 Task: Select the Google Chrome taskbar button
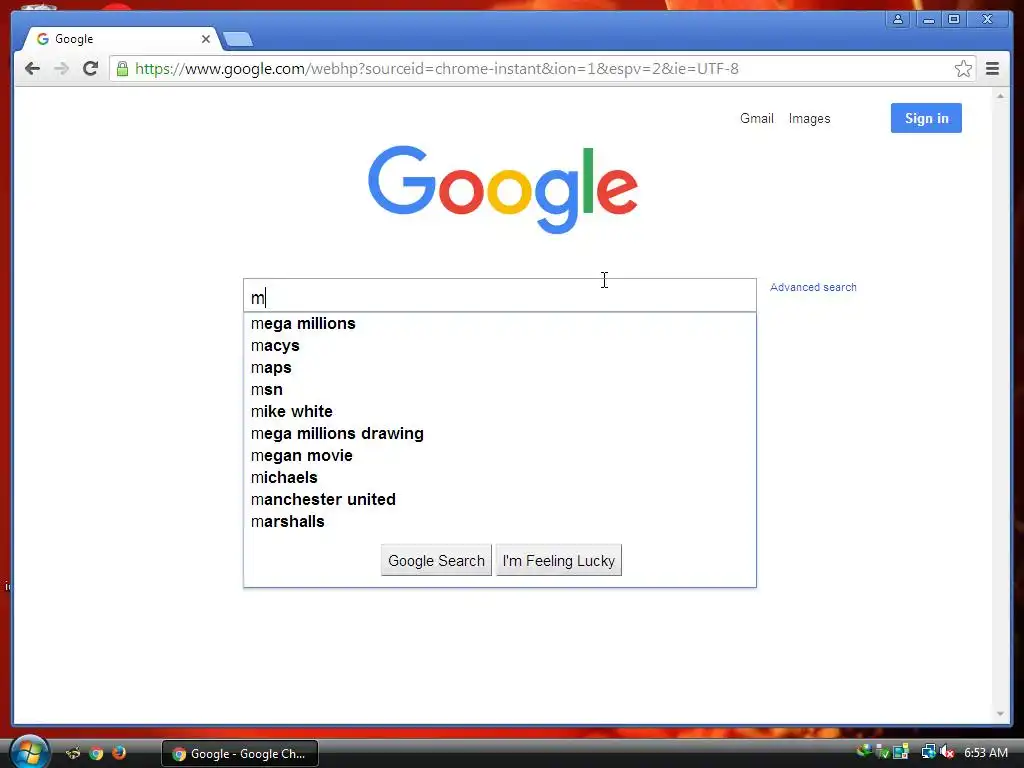click(x=240, y=754)
